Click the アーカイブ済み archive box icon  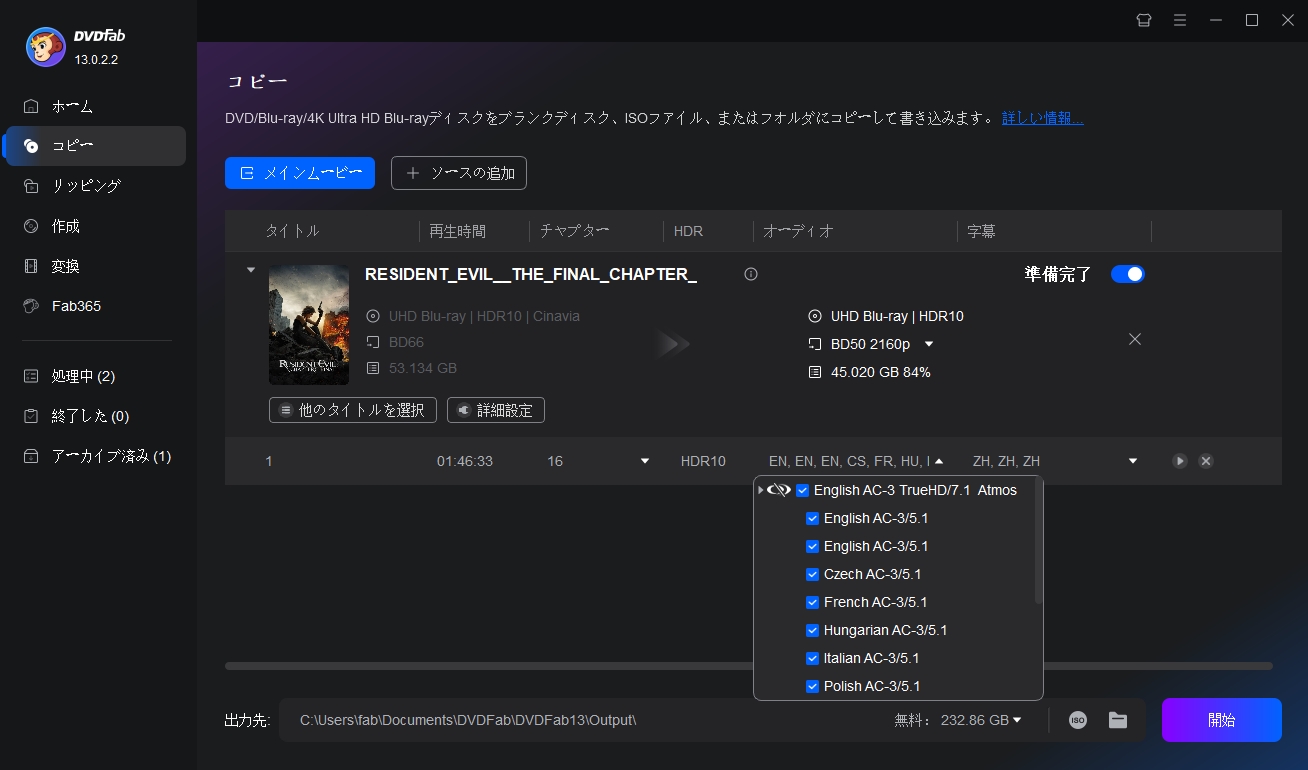point(31,456)
